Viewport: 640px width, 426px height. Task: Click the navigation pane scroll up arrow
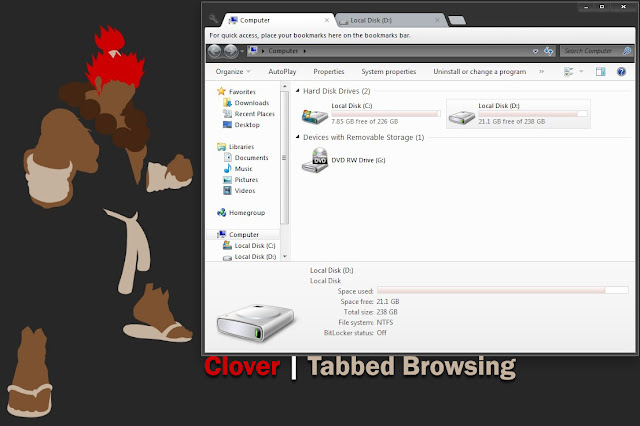(x=284, y=86)
